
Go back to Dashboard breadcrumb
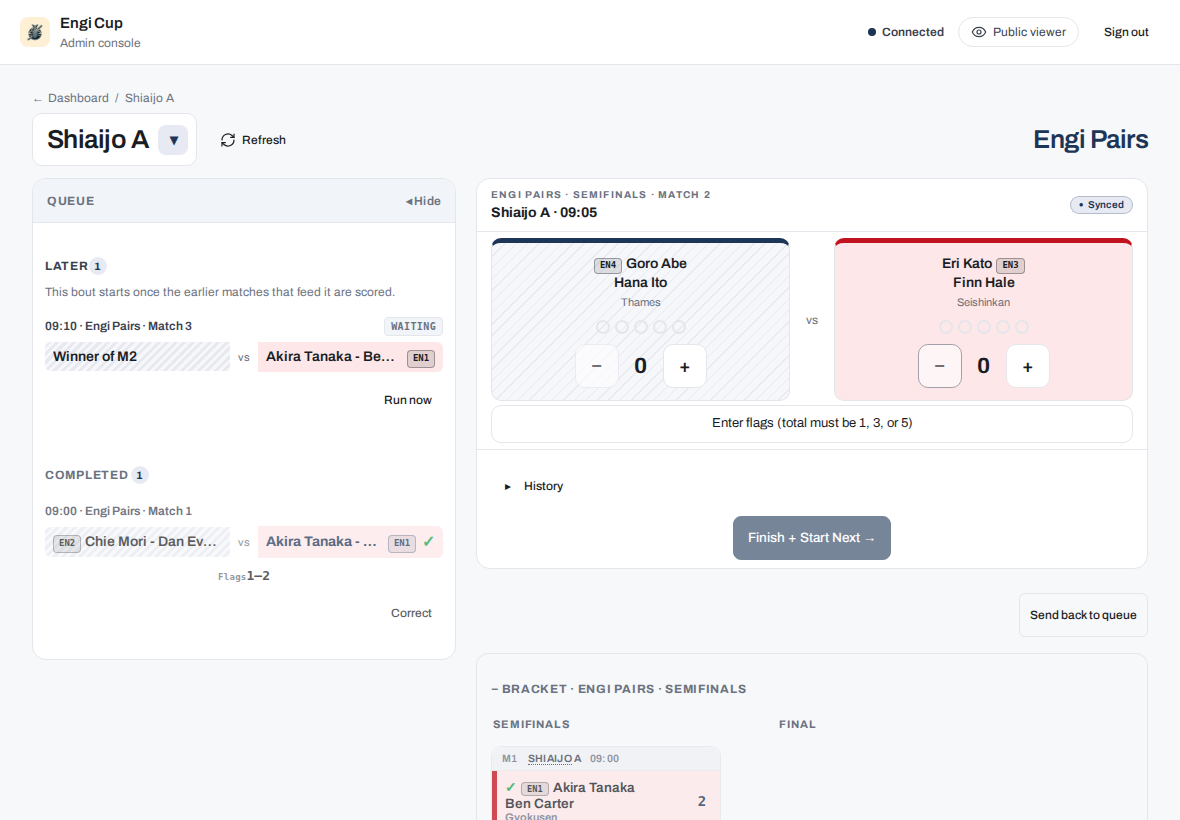click(78, 98)
